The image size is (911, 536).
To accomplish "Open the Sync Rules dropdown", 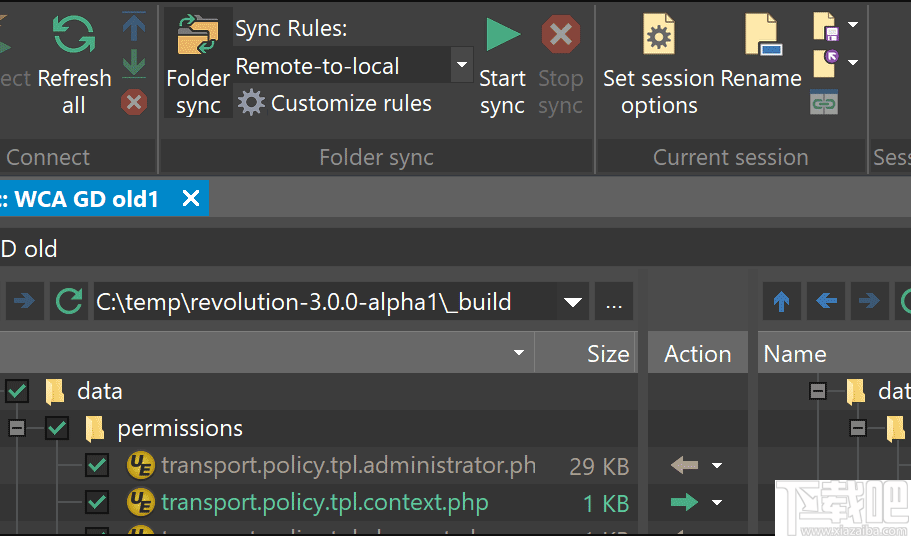I will tap(461, 66).
